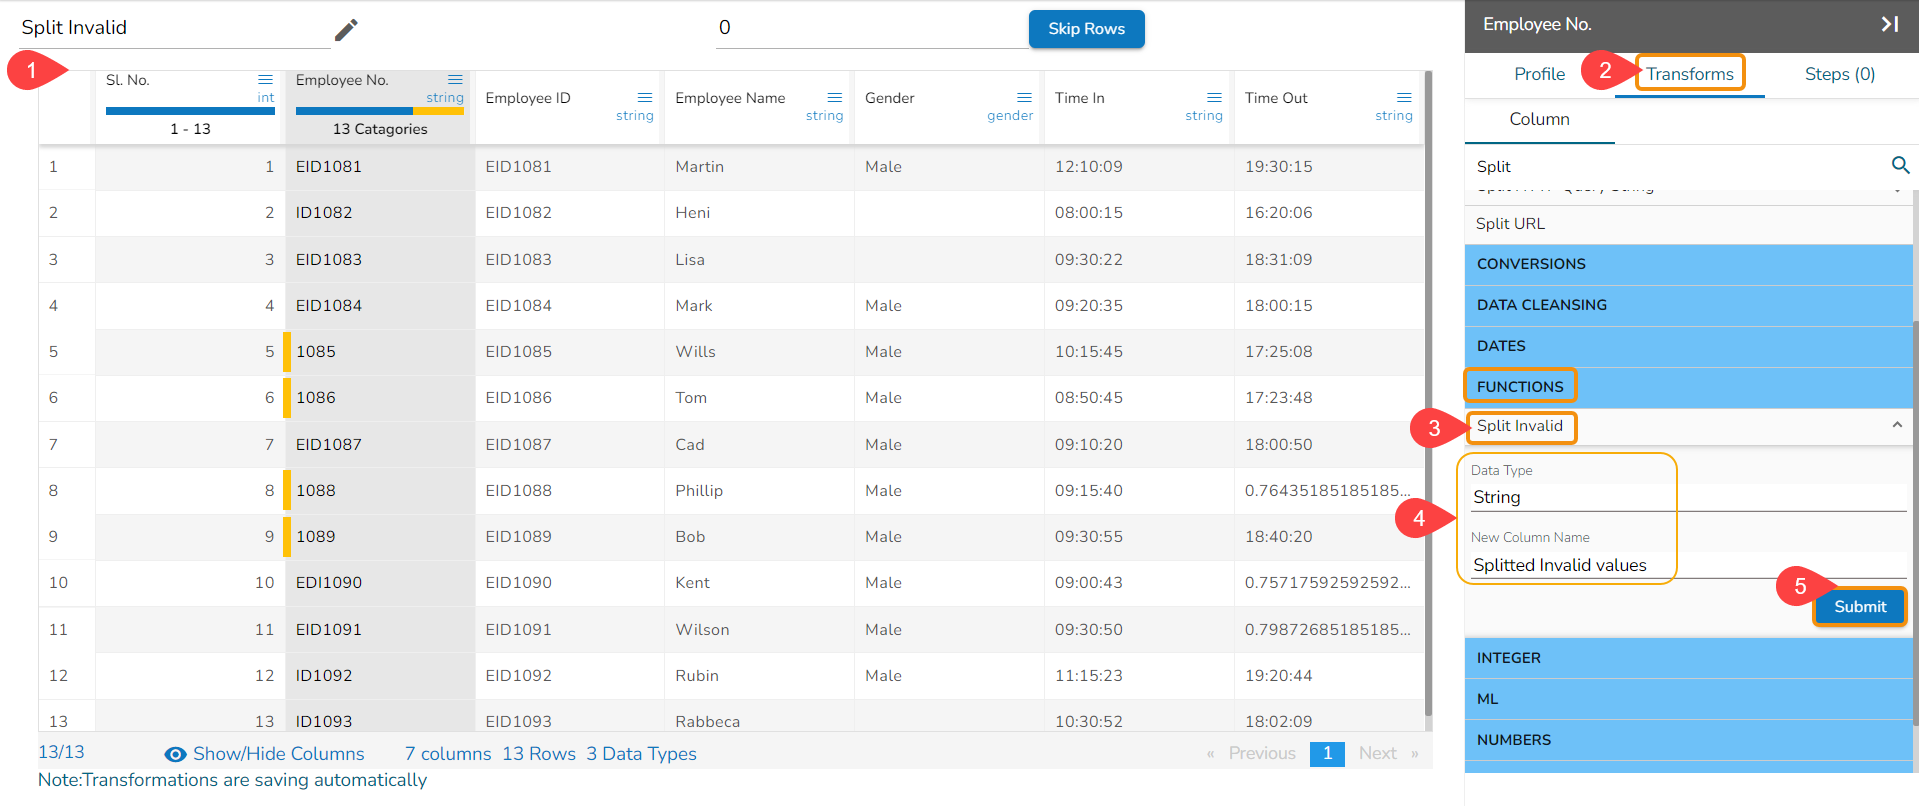Click the Submit button
This screenshot has height=806, width=1919.
point(1859,607)
